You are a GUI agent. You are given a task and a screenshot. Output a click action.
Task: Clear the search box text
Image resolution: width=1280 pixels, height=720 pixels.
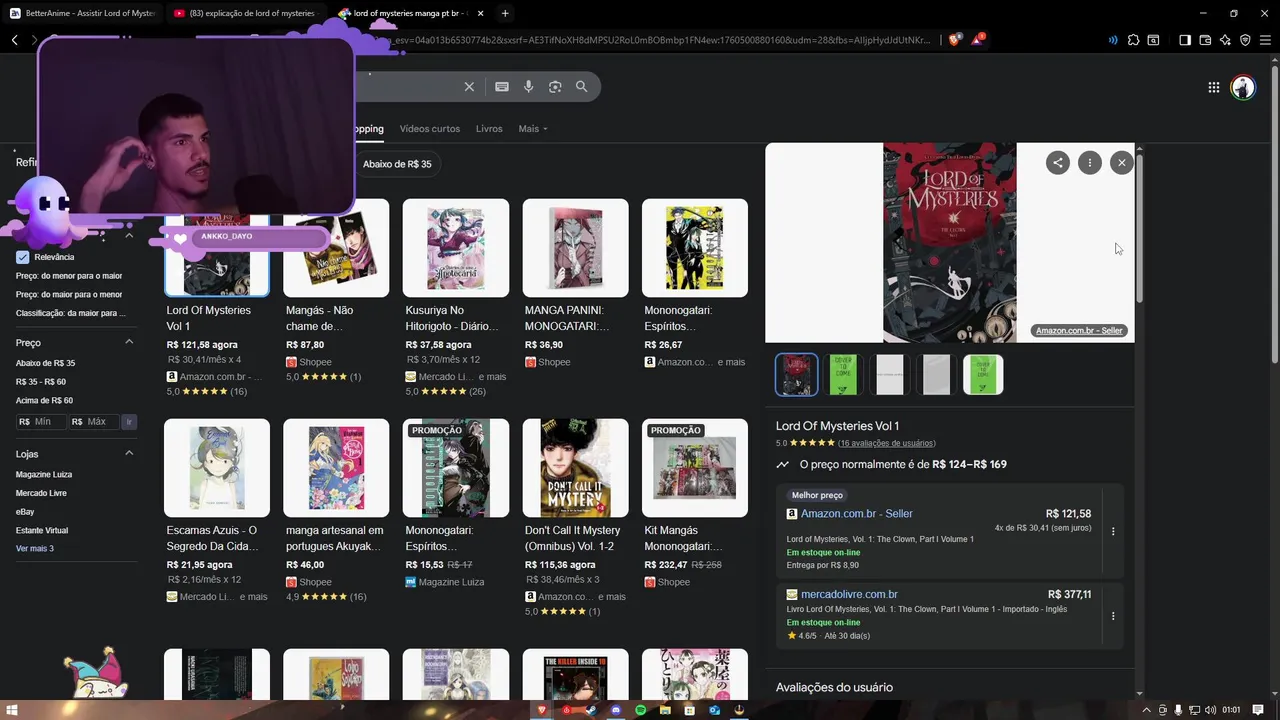click(x=469, y=87)
